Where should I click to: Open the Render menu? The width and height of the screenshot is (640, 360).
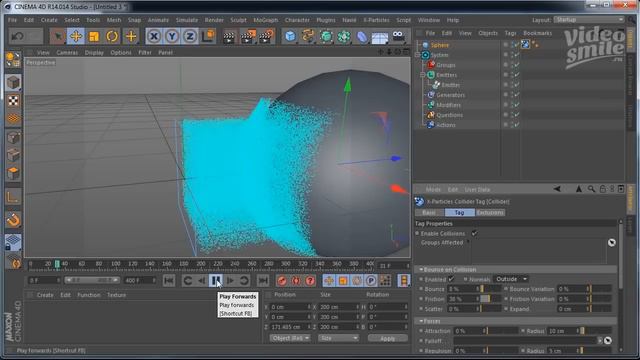coord(214,20)
